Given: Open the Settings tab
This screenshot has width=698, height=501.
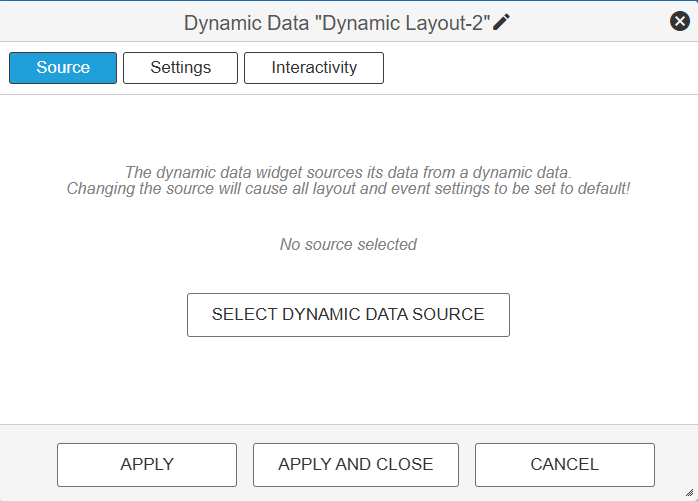Looking at the screenshot, I should coord(180,68).
